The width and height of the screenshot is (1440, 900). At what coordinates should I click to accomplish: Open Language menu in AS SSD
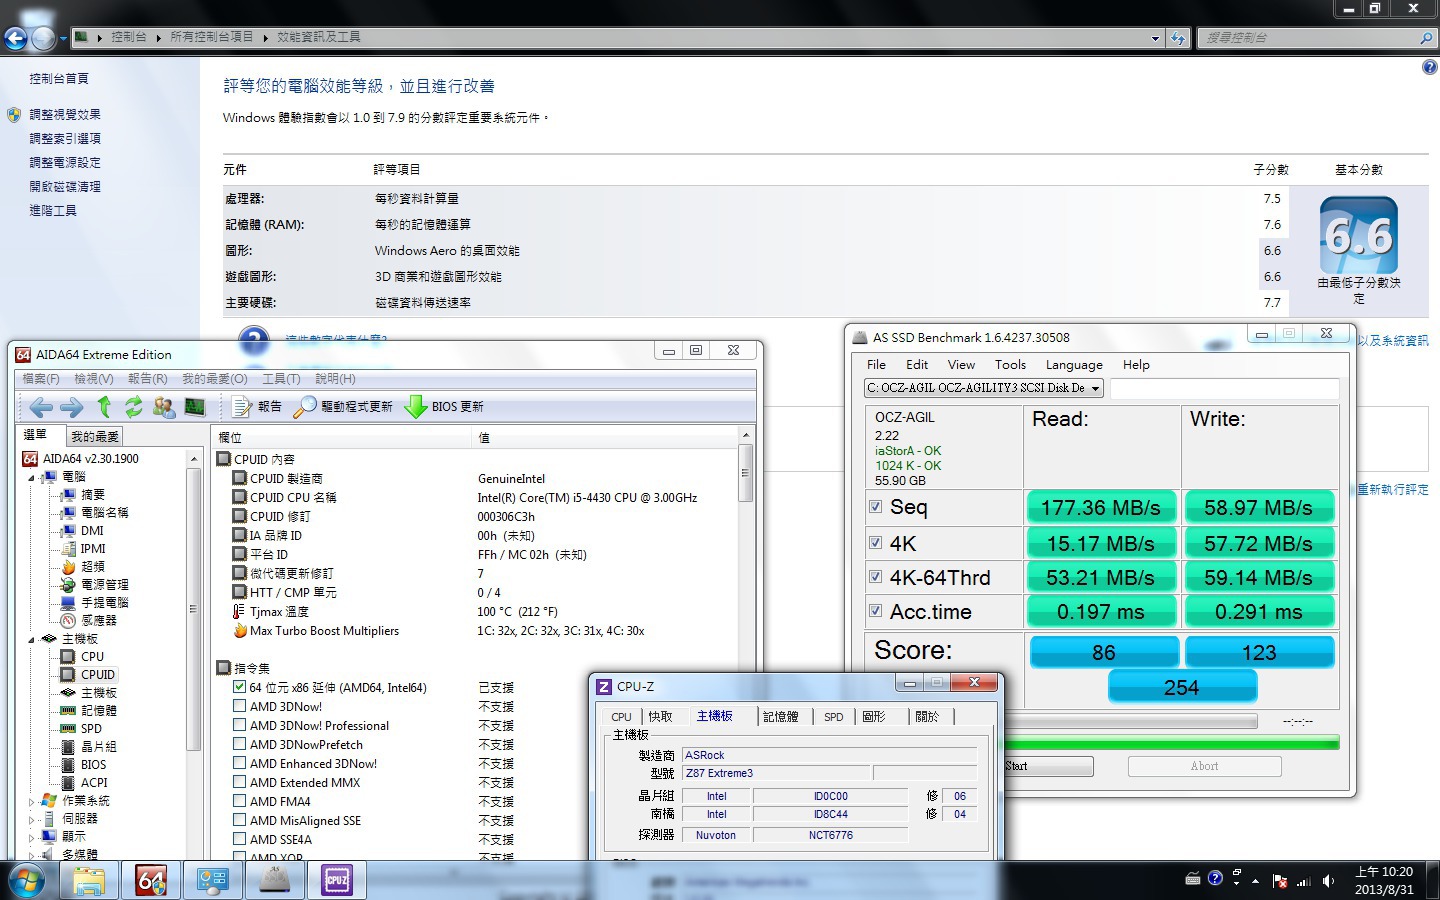[x=1074, y=365]
